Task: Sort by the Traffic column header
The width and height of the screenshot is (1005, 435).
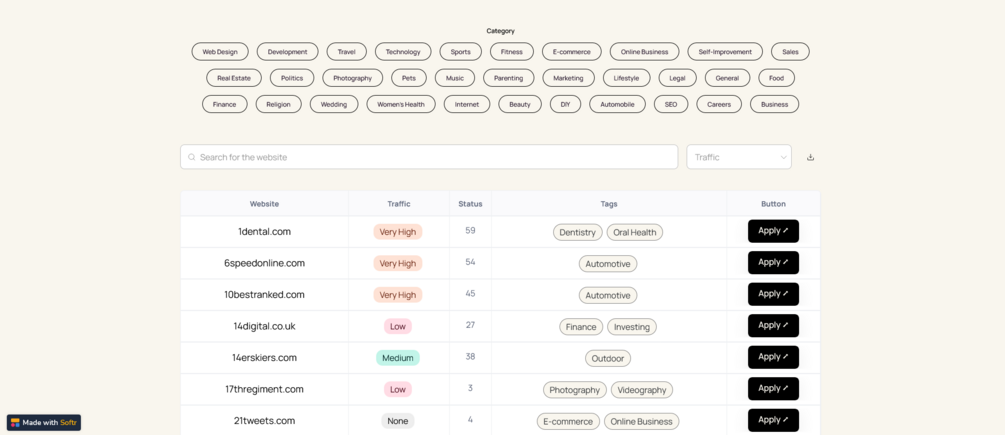Action: [x=398, y=204]
